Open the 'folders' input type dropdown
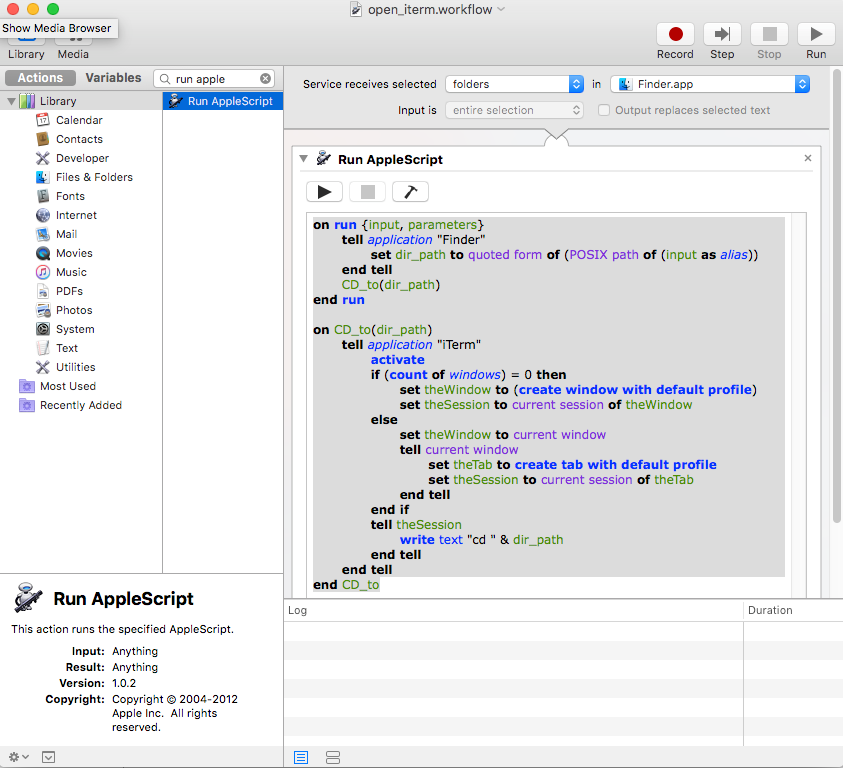The image size is (843, 768). pyautogui.click(x=515, y=84)
